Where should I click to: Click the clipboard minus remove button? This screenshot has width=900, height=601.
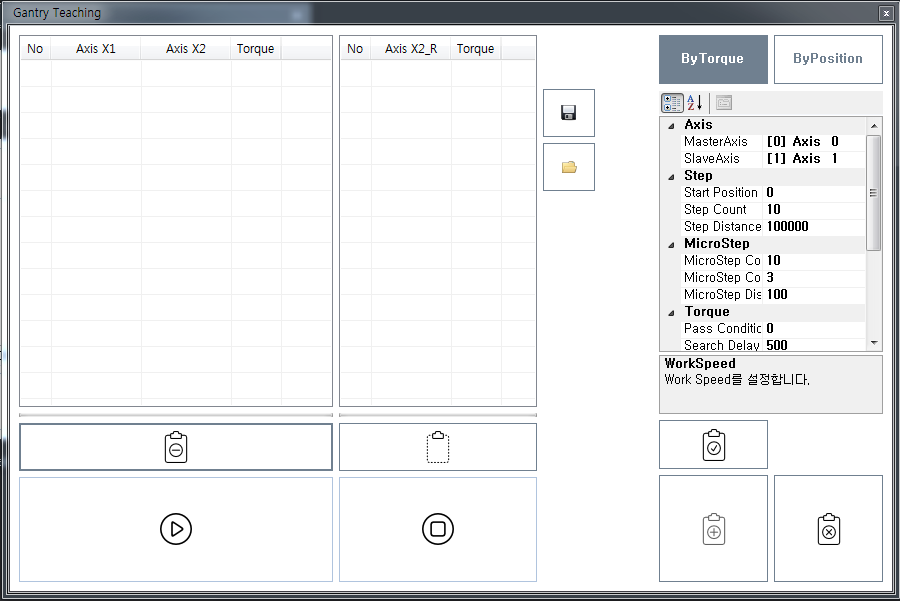pyautogui.click(x=176, y=447)
